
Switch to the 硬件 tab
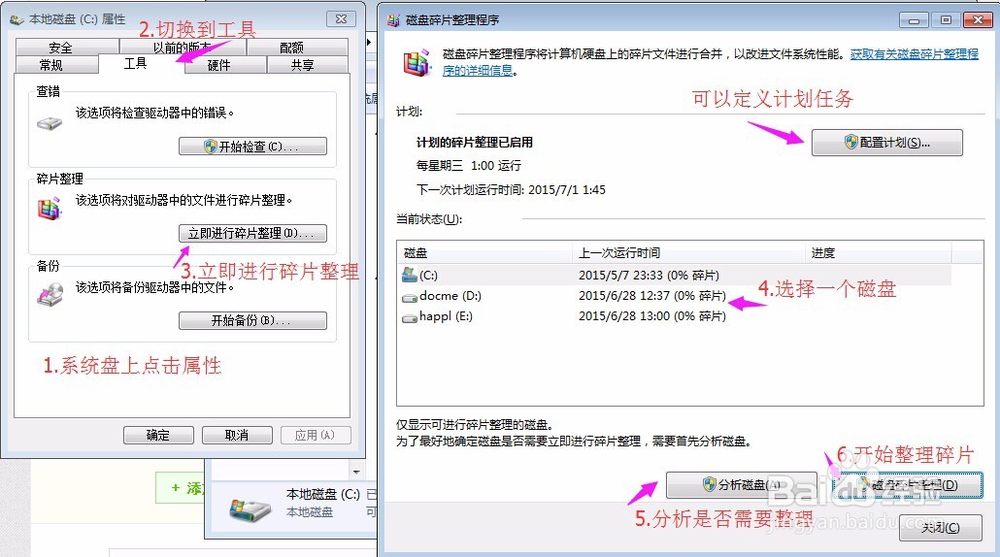[225, 65]
